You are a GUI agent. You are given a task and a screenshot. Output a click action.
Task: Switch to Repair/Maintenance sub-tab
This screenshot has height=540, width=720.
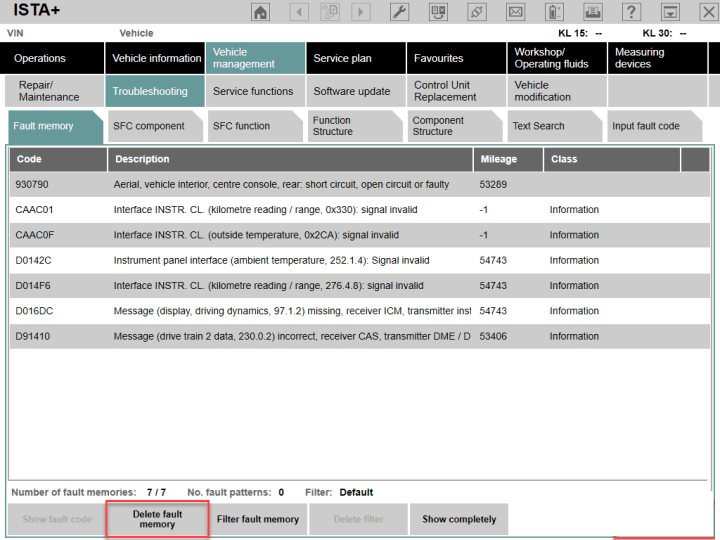coord(54,91)
